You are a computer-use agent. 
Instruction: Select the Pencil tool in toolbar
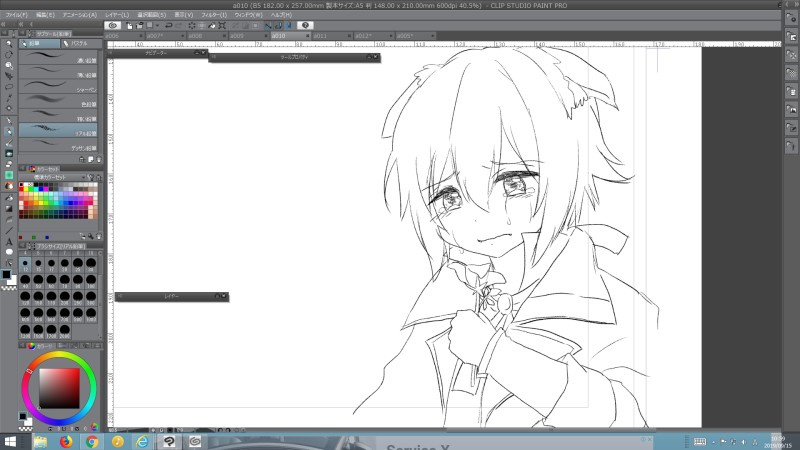[x=9, y=132]
